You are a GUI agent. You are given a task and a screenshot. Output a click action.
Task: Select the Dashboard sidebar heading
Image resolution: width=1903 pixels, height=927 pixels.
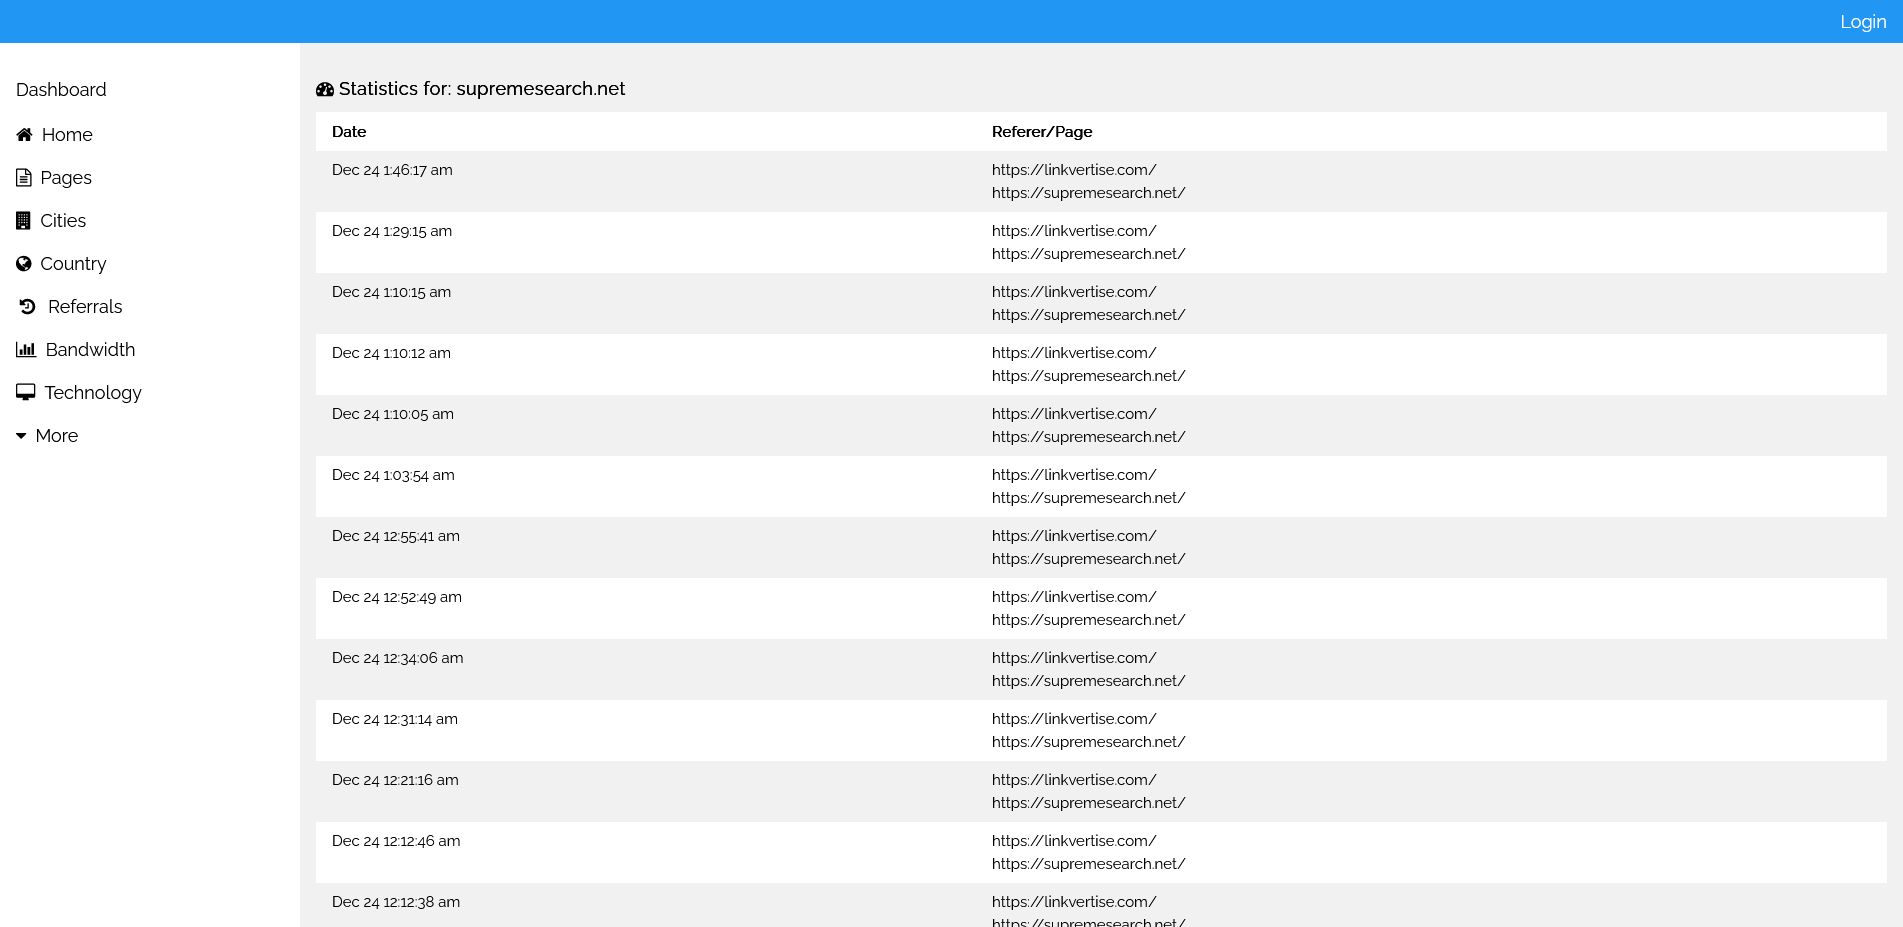coord(61,90)
